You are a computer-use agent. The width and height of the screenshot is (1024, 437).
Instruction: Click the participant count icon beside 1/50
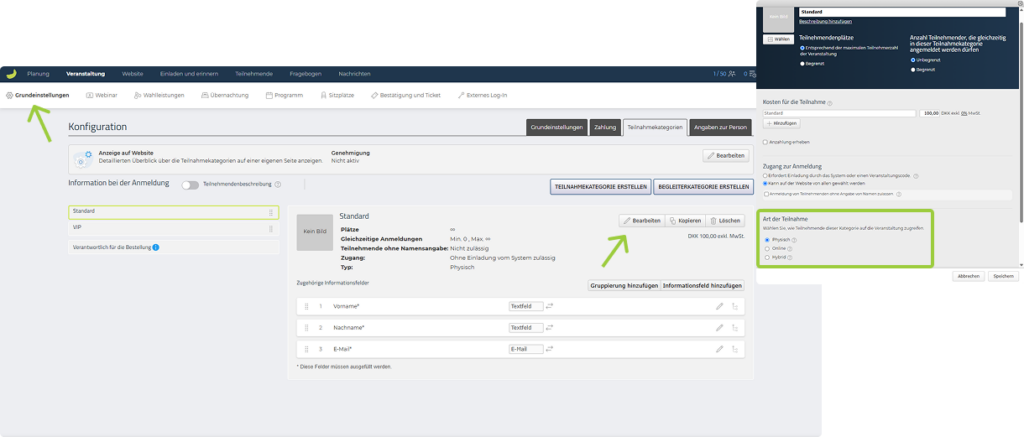(733, 74)
